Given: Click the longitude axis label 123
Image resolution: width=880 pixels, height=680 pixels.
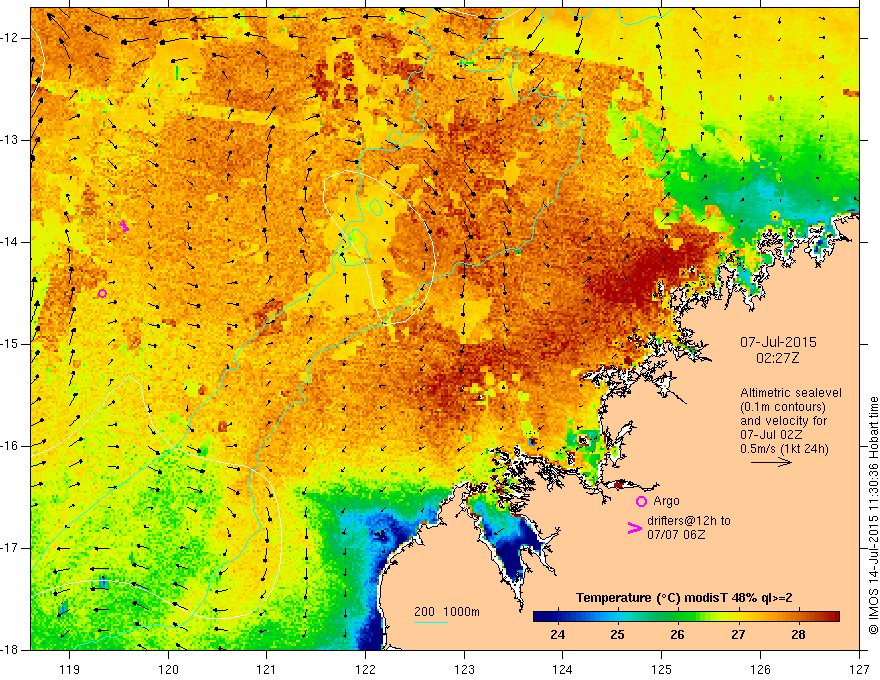Looking at the screenshot, I should [x=464, y=669].
